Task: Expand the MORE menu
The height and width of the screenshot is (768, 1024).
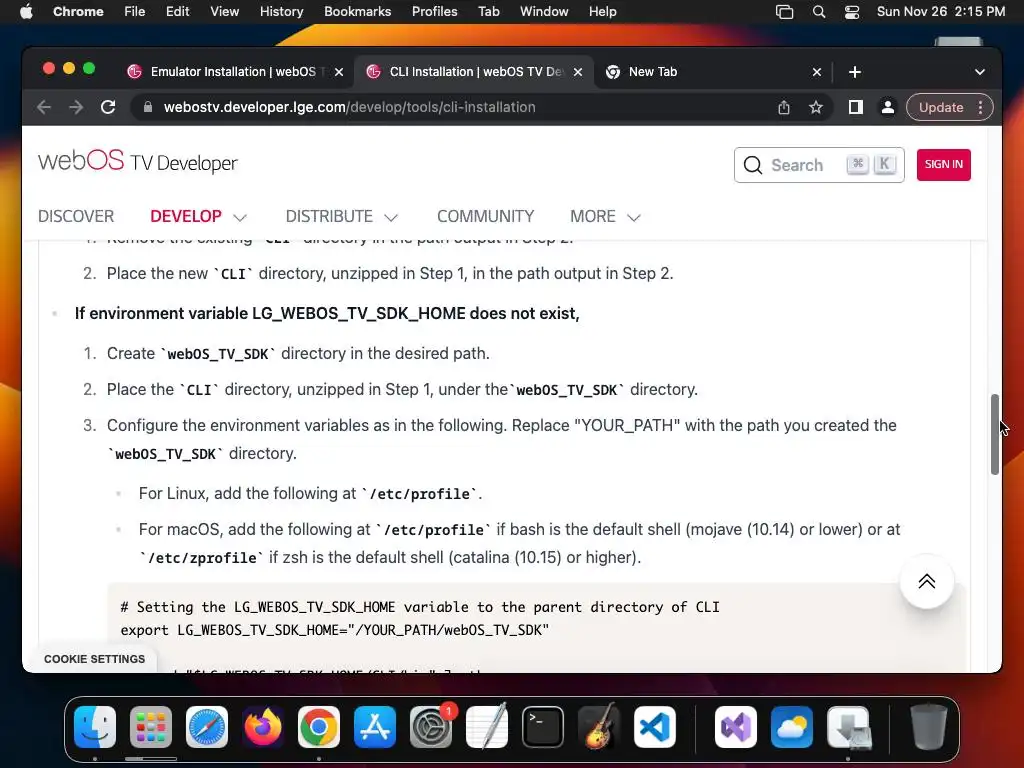Action: point(605,216)
